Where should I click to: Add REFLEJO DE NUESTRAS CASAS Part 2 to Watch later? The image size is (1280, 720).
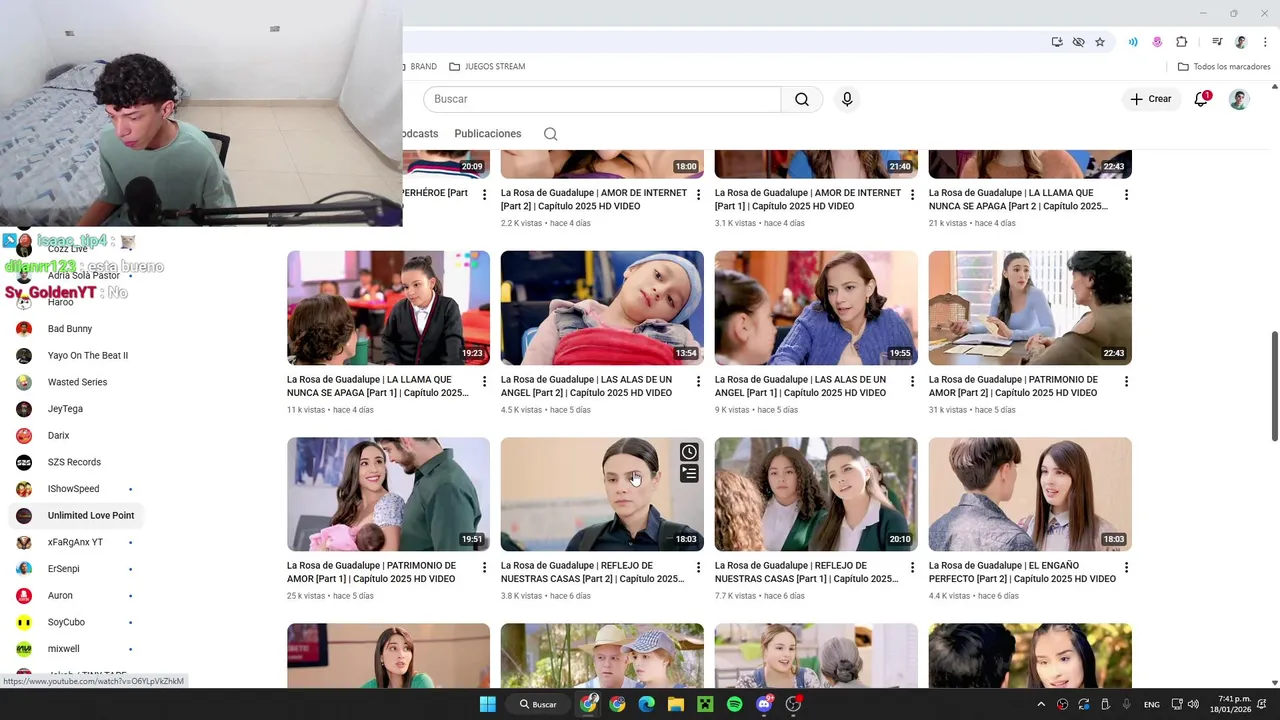coord(689,453)
